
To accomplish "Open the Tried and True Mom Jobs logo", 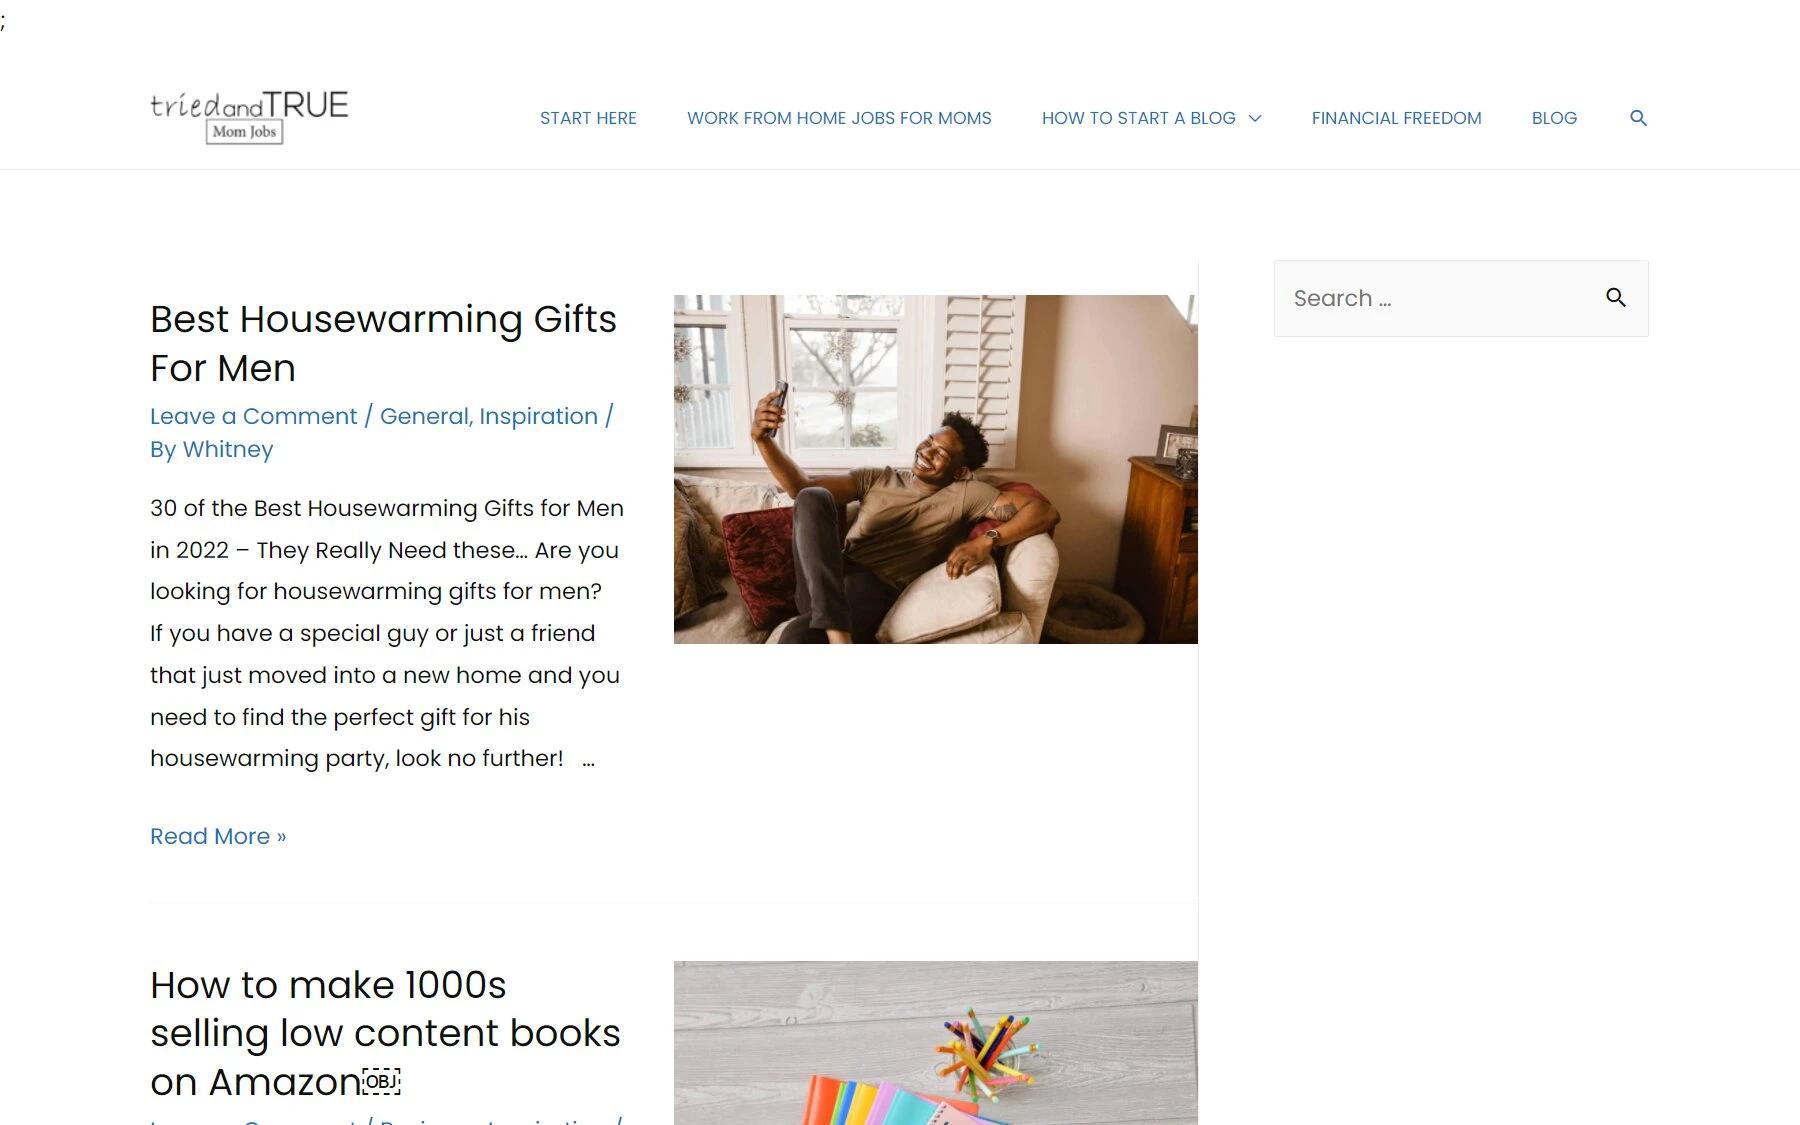I will click(x=249, y=117).
